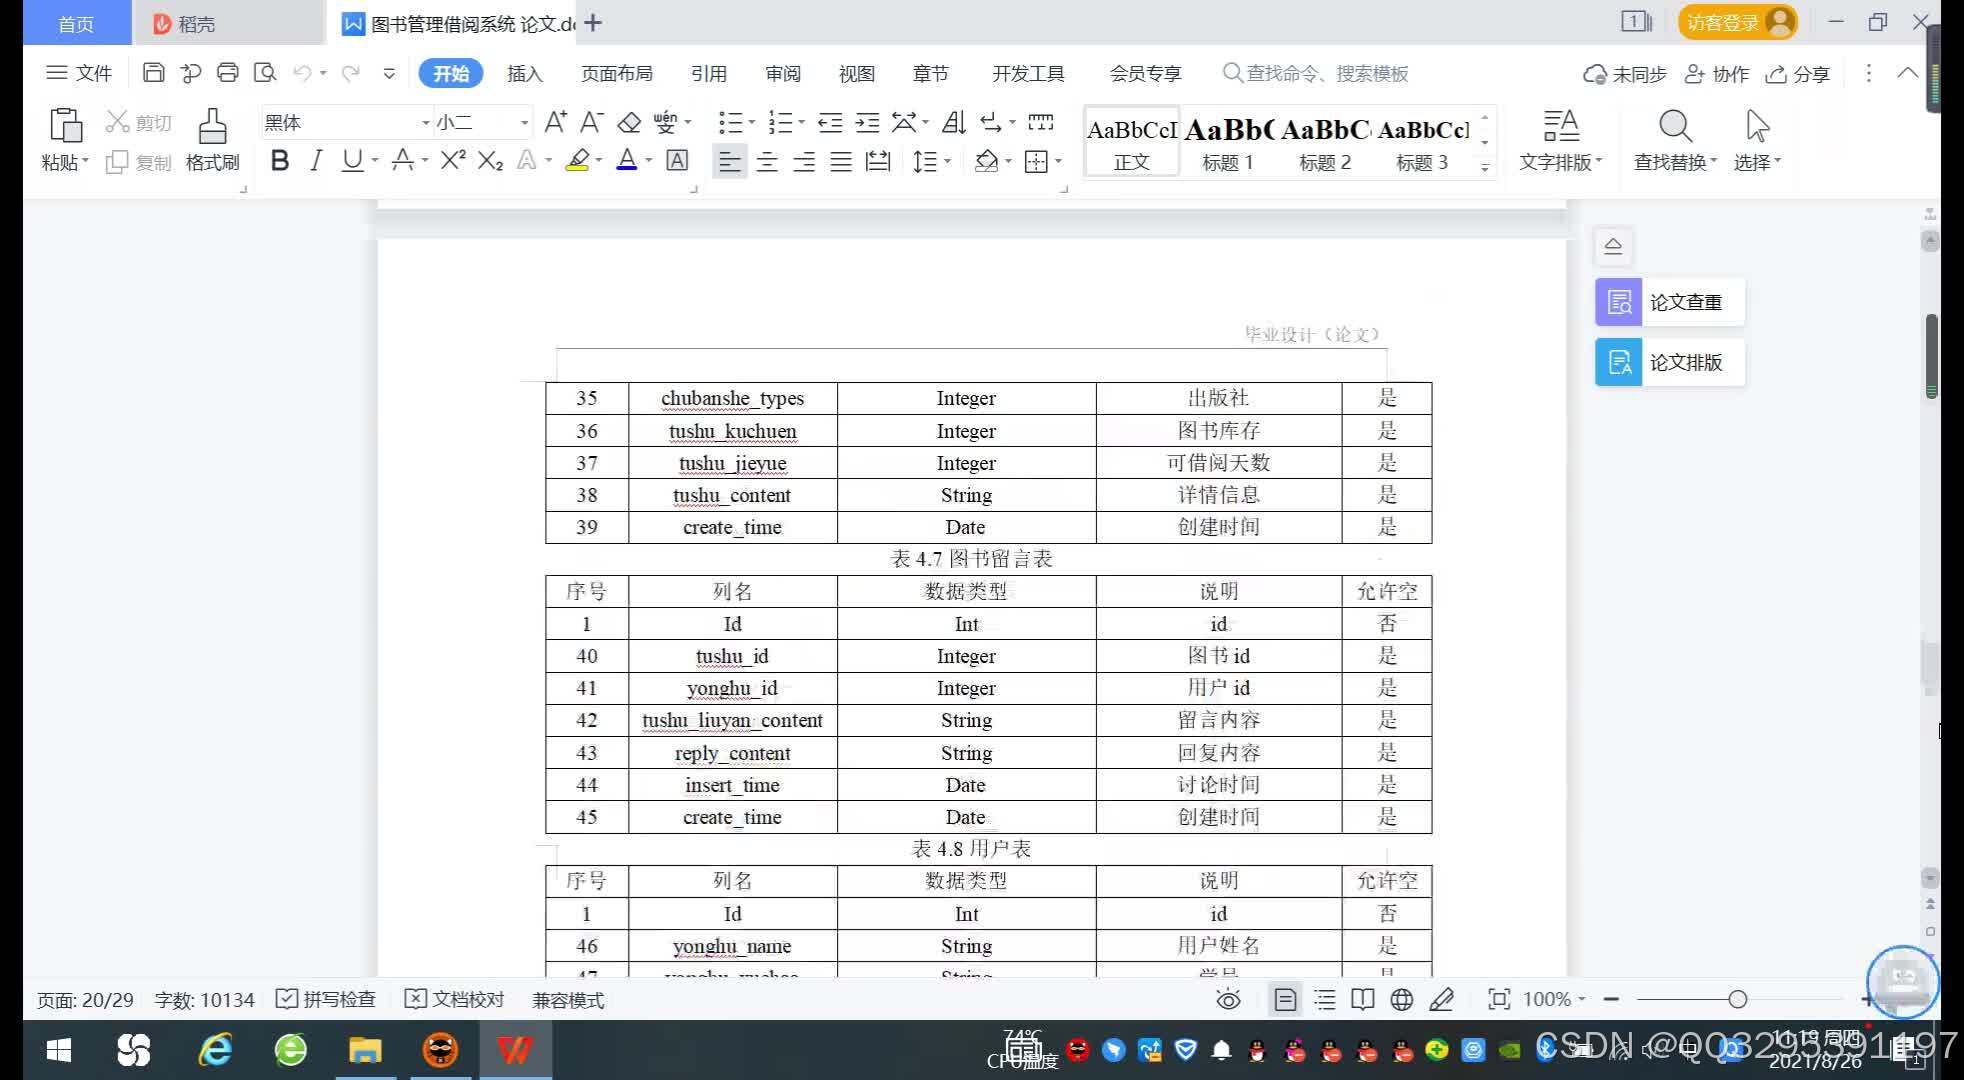Screen dimensions: 1964x1080
Task: Center align the text
Action: (x=767, y=161)
